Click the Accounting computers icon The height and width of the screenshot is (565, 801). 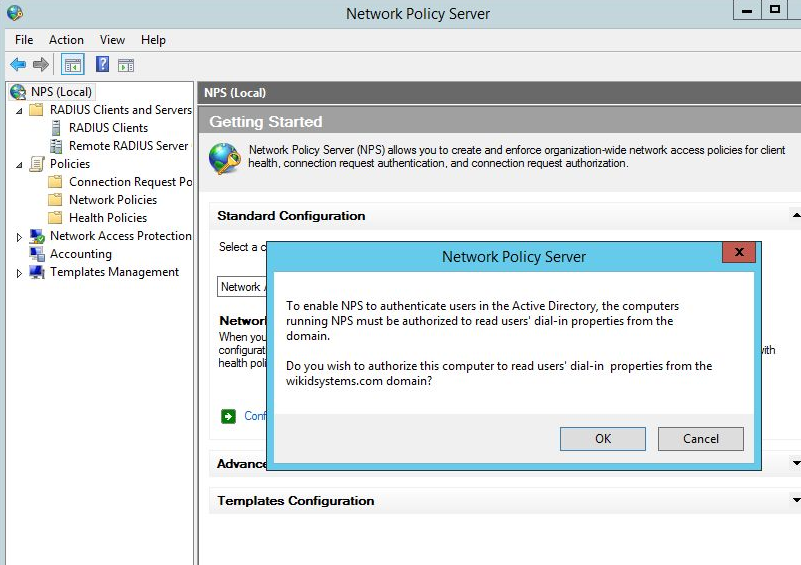click(37, 254)
